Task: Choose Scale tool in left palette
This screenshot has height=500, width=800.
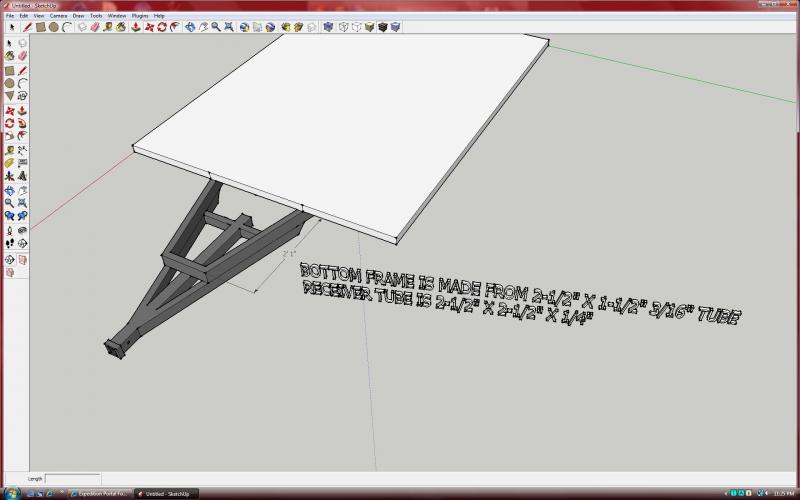Action: 9,136
